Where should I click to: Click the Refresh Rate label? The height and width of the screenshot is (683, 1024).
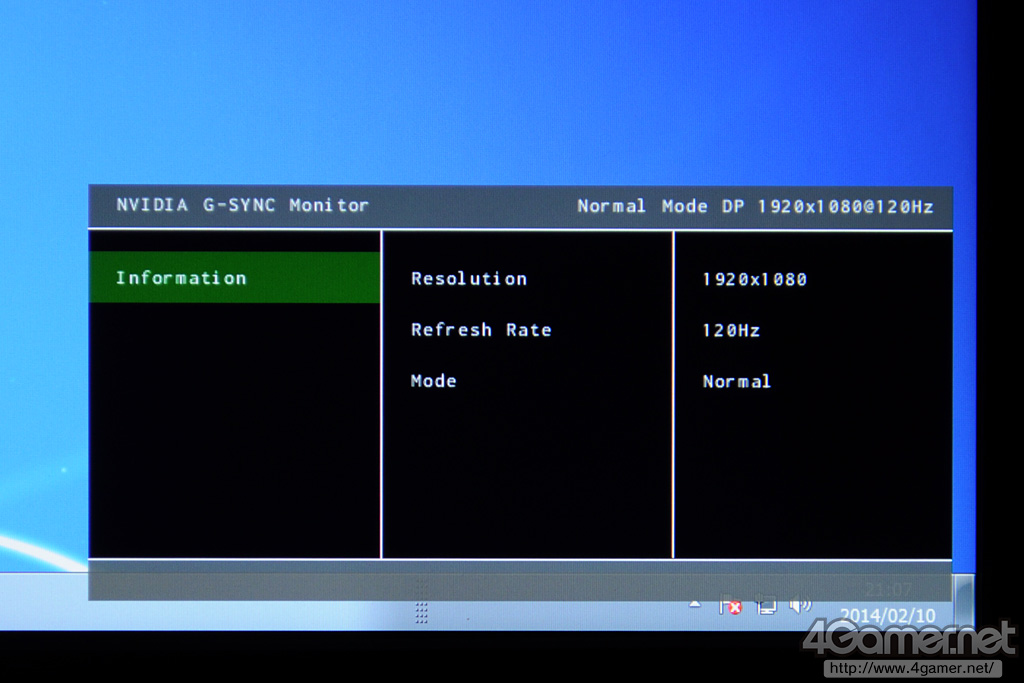481,330
